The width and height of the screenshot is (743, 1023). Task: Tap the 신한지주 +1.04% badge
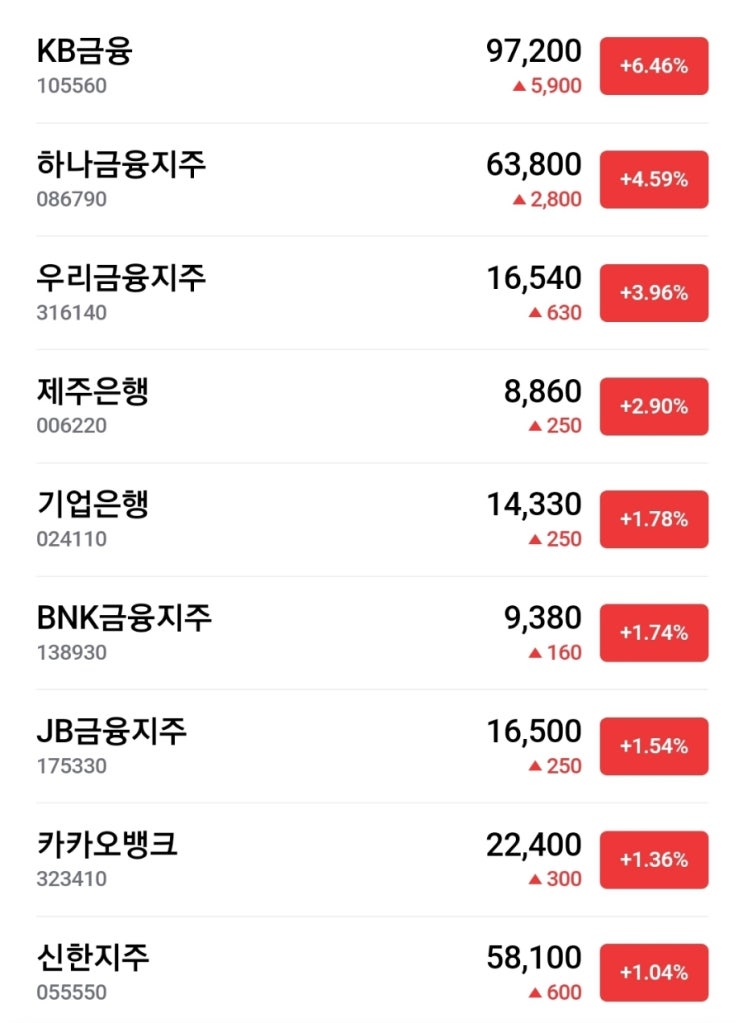coord(653,973)
